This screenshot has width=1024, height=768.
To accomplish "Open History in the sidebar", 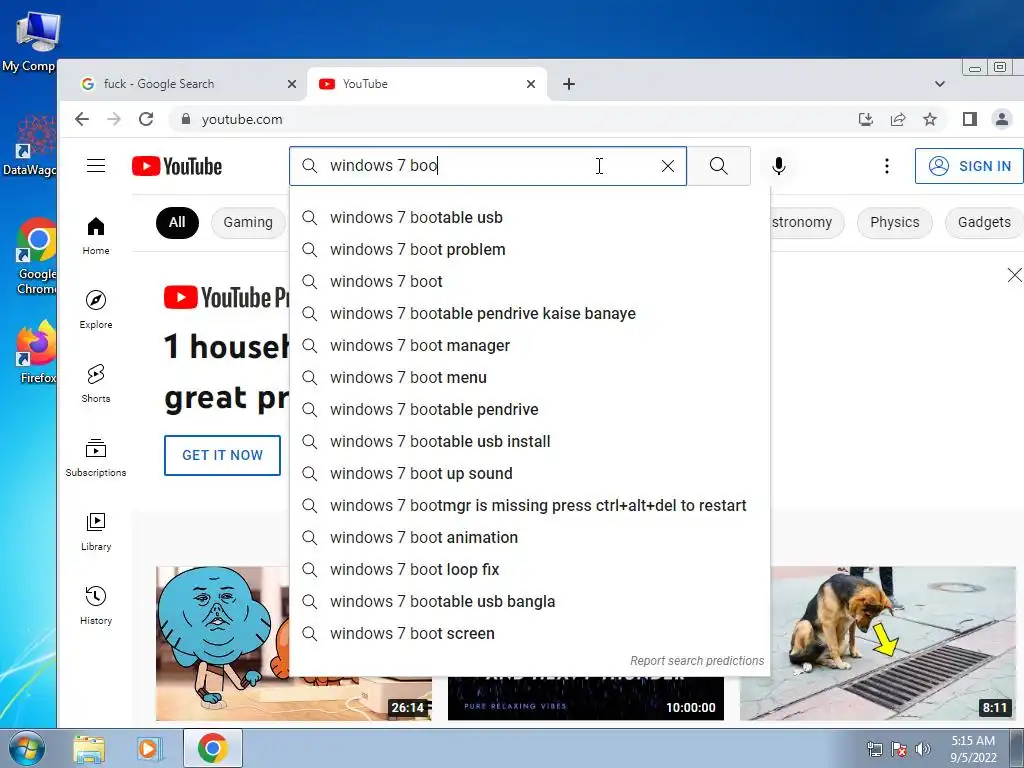I will pyautogui.click(x=96, y=605).
